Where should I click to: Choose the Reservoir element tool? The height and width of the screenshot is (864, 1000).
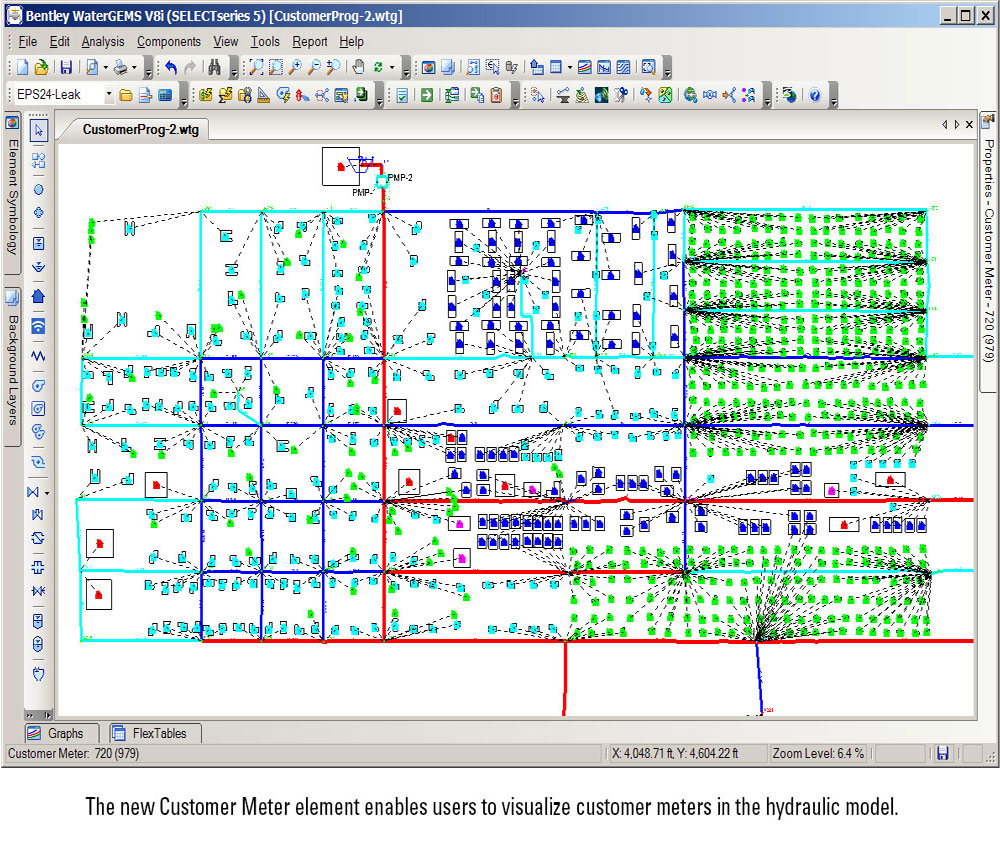(39, 266)
